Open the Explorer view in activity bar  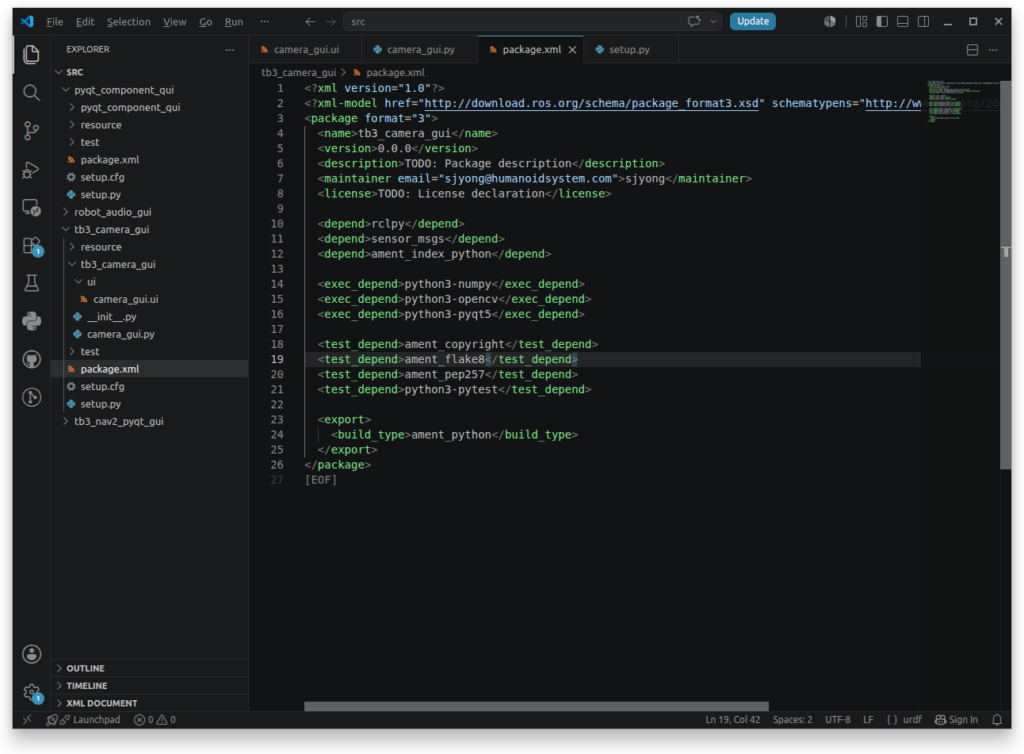[31, 54]
